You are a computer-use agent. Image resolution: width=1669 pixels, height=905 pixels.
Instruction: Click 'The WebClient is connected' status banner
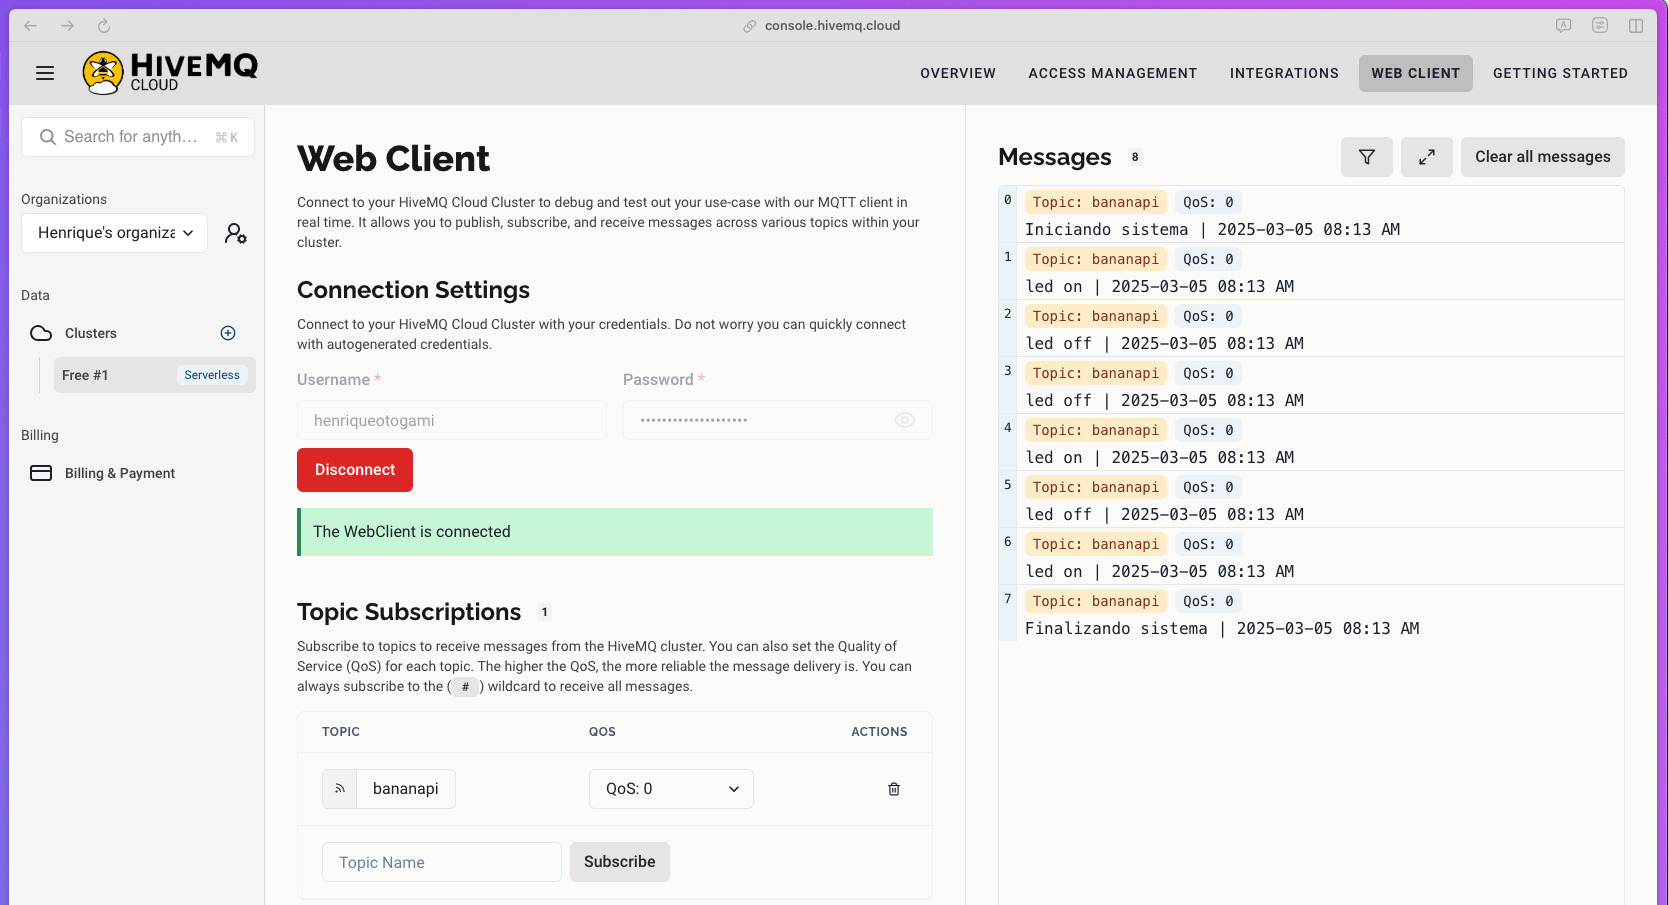pos(615,532)
